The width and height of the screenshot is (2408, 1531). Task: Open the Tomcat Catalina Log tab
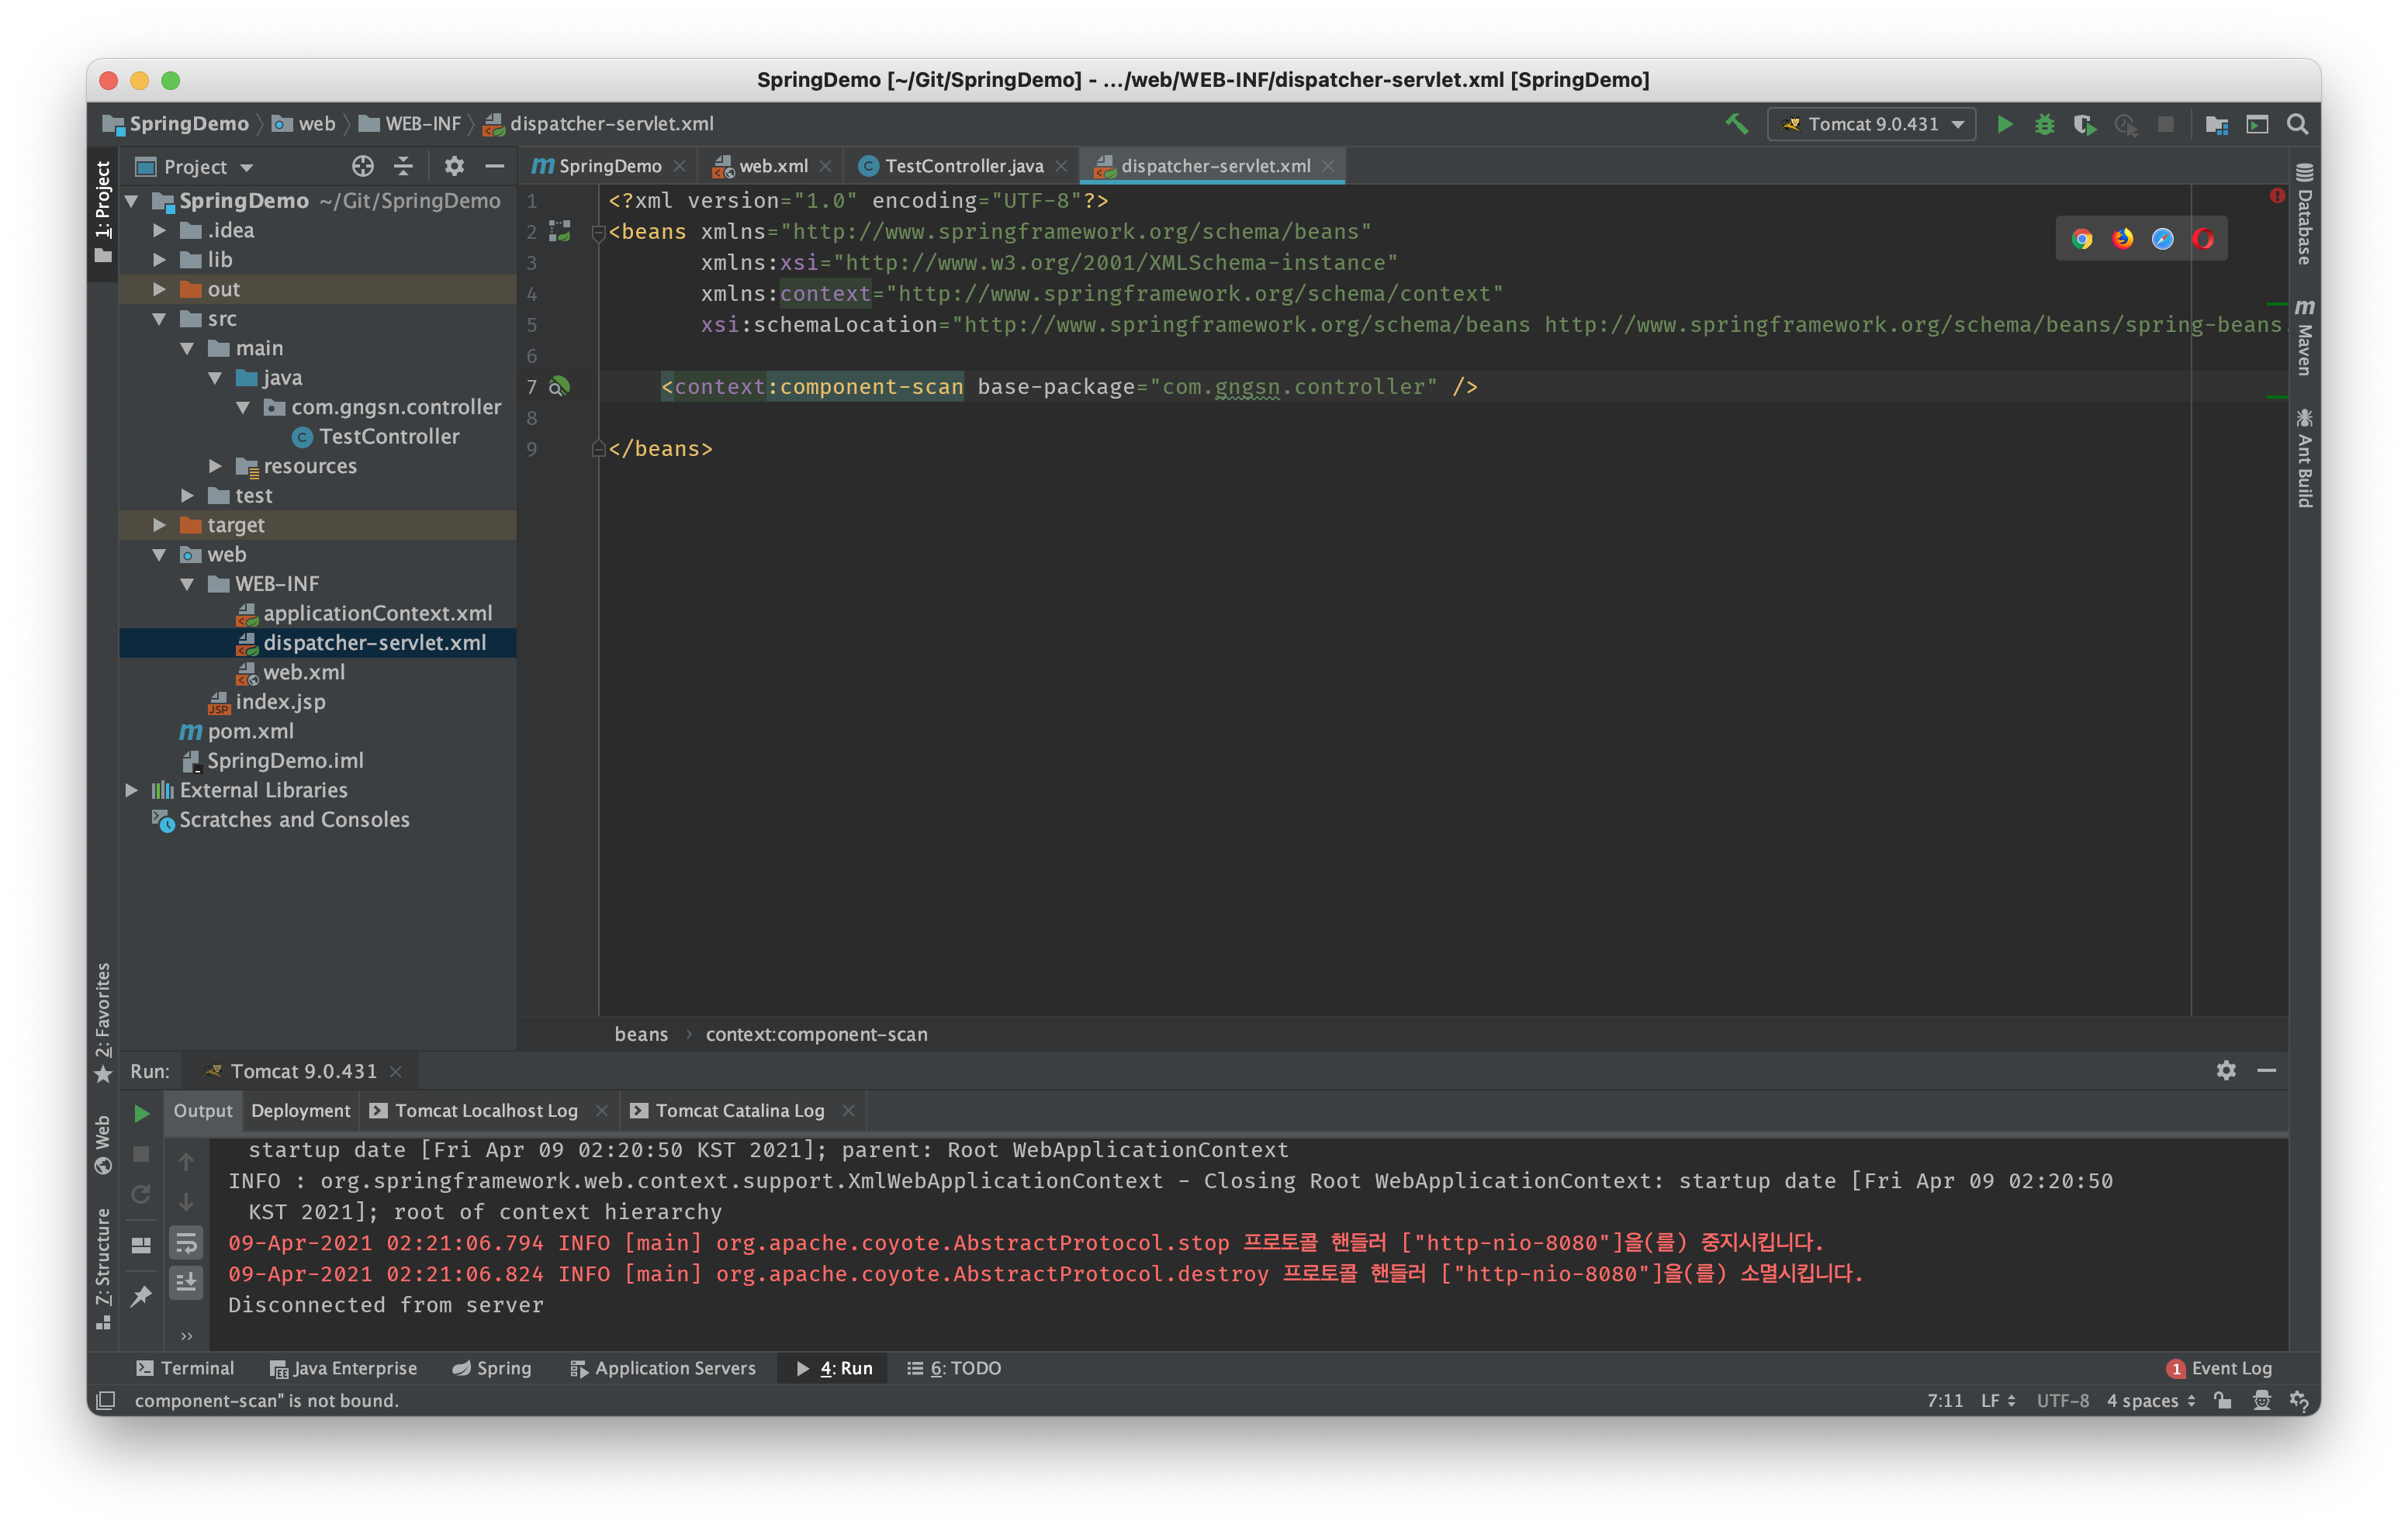pyautogui.click(x=739, y=1111)
